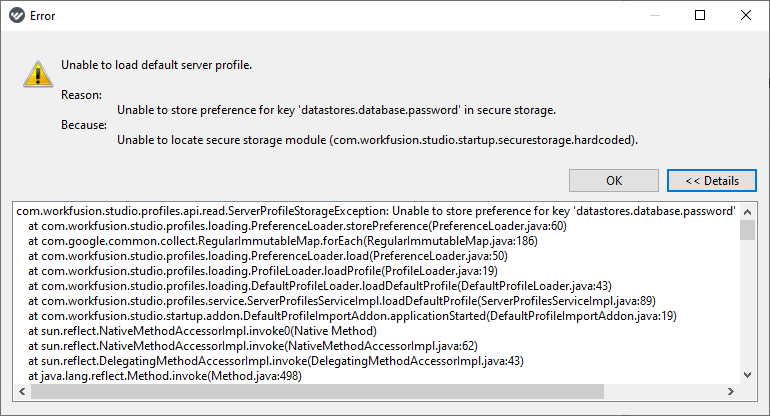The width and height of the screenshot is (770, 416).
Task: Click the WorkFusion app icon in title bar
Action: pos(17,16)
